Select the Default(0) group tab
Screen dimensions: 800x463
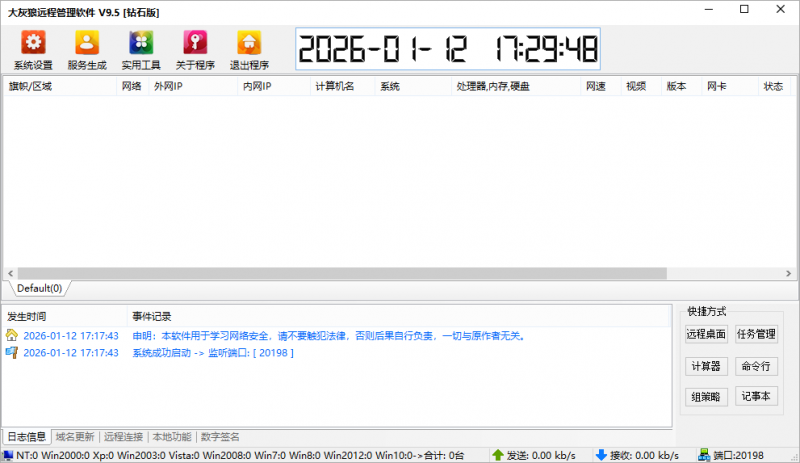coord(39,288)
